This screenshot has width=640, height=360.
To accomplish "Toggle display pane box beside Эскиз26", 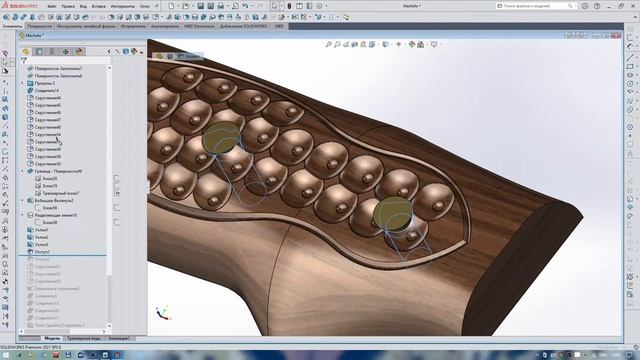I will point(117,178).
